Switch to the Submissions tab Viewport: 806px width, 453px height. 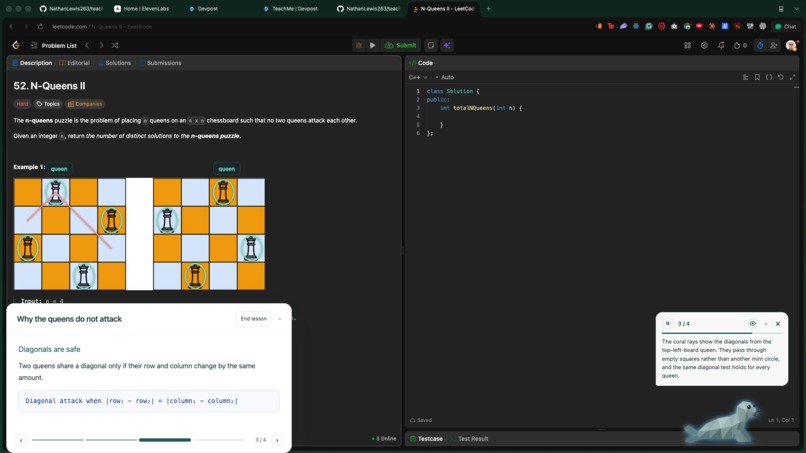(160, 63)
